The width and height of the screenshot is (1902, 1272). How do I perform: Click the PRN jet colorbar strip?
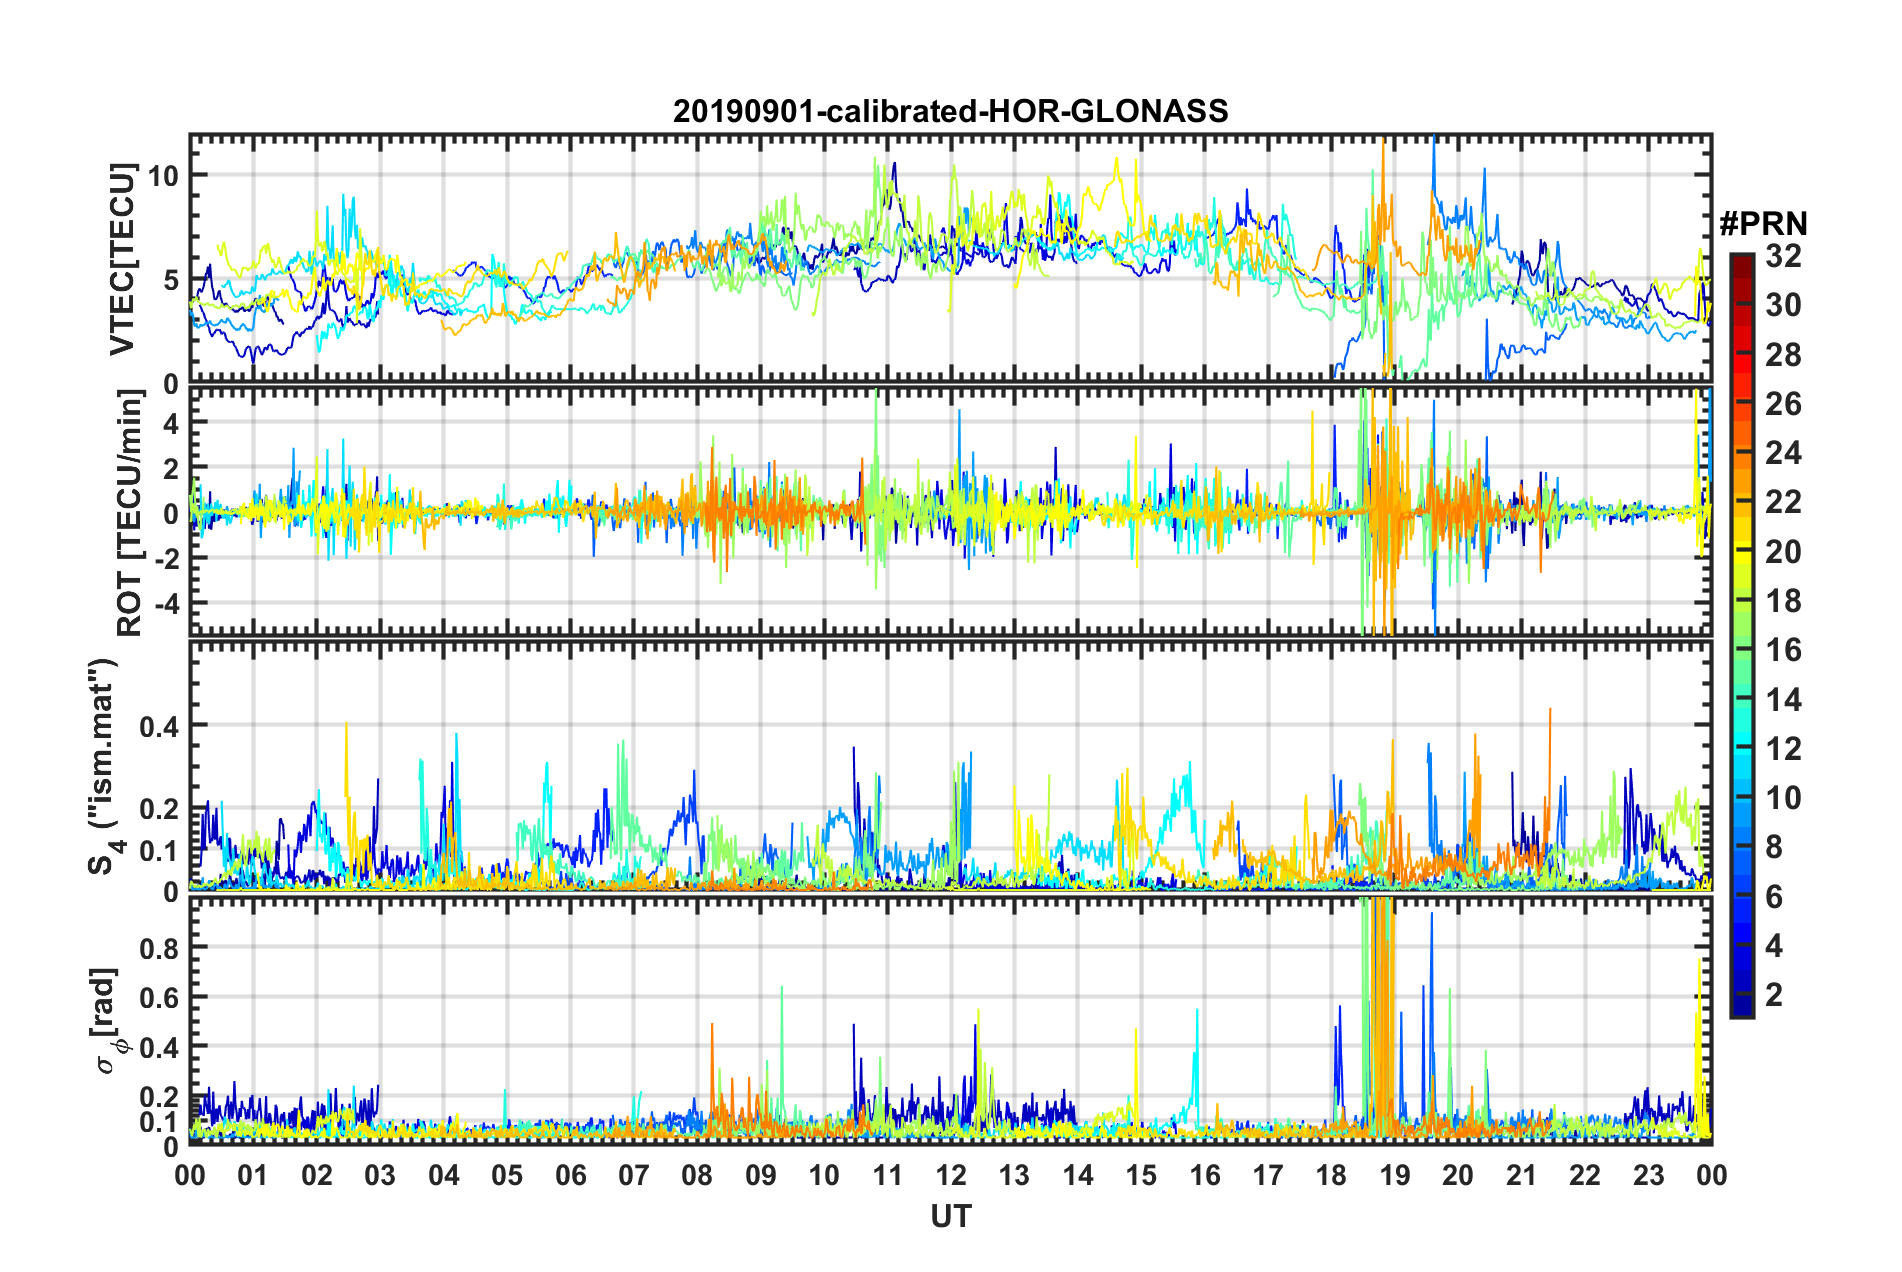click(x=1741, y=635)
